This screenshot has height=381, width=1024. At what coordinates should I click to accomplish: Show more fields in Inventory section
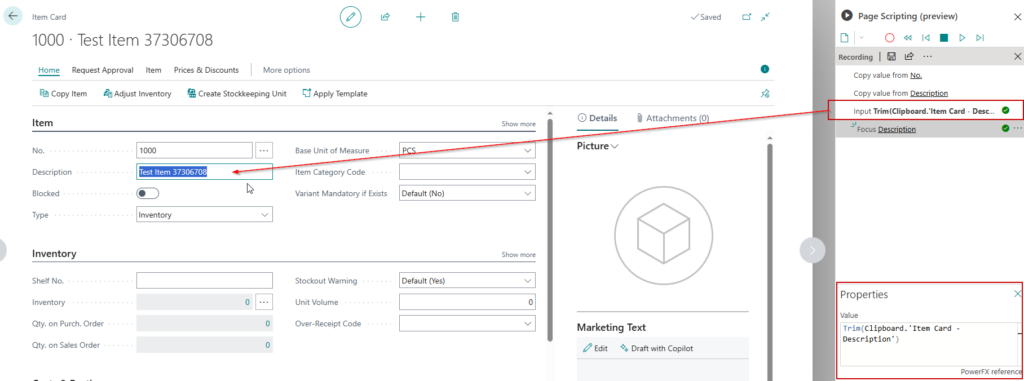519,254
